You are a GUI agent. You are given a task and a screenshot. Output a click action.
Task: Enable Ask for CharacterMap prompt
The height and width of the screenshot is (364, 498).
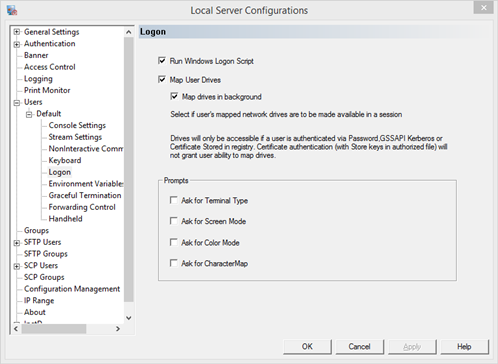(173, 263)
